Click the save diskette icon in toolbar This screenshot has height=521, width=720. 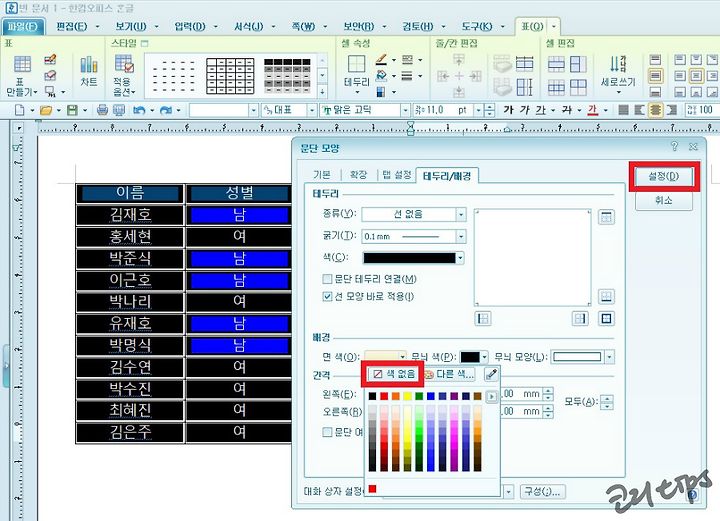pos(72,110)
